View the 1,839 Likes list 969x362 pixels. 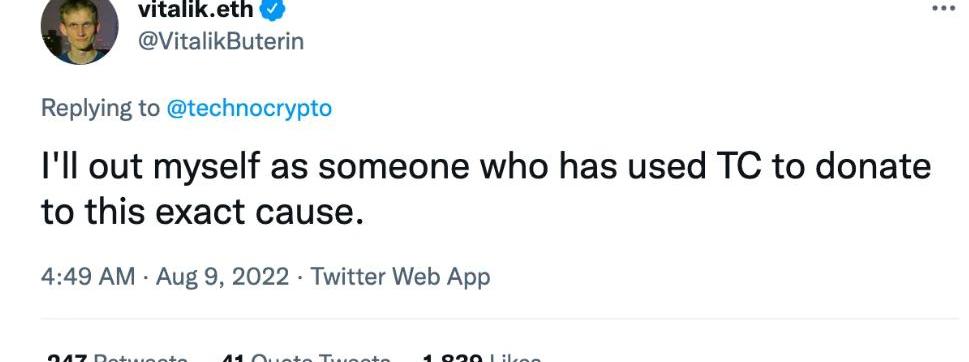(x=481, y=357)
